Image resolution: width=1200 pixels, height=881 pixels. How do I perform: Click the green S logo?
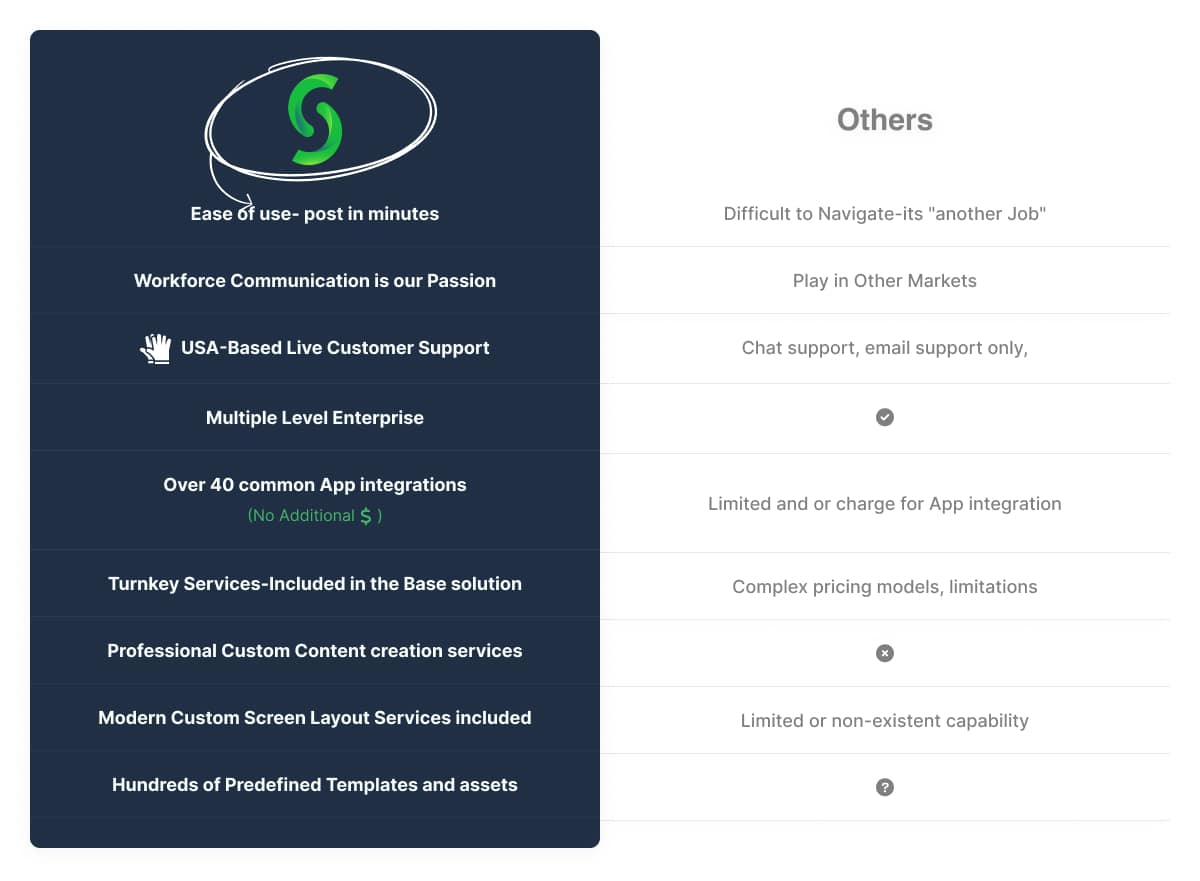click(x=315, y=120)
